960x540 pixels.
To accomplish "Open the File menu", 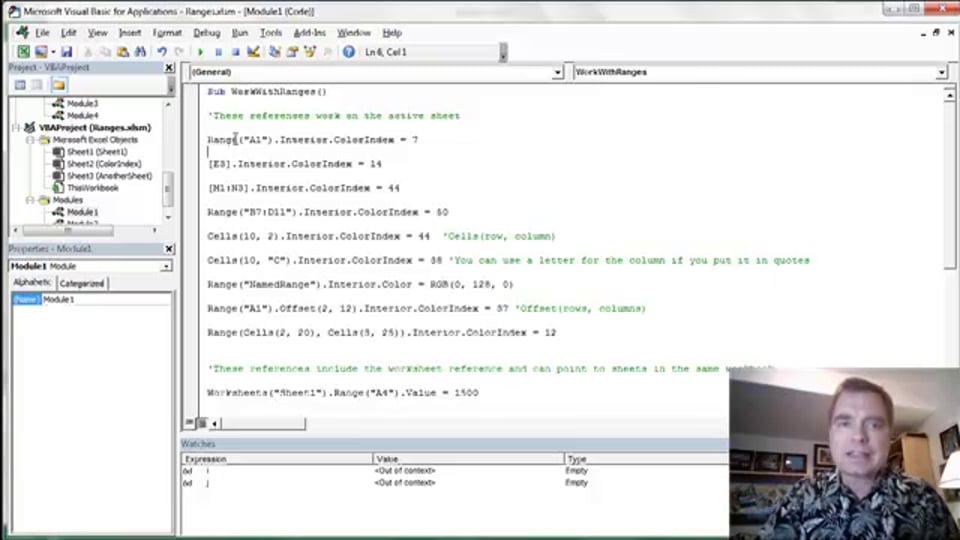I will (x=42, y=33).
